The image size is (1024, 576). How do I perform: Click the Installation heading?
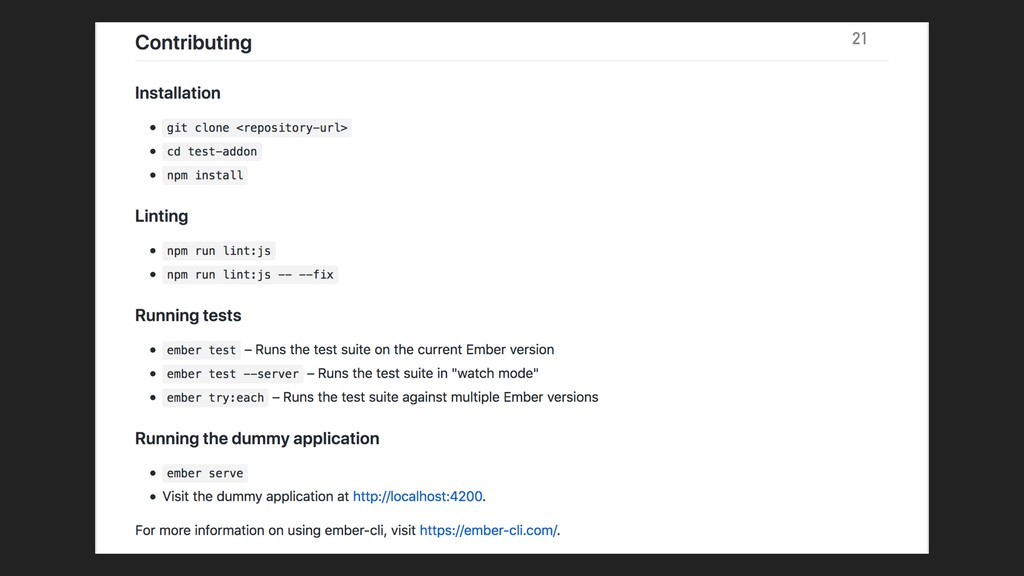[178, 93]
